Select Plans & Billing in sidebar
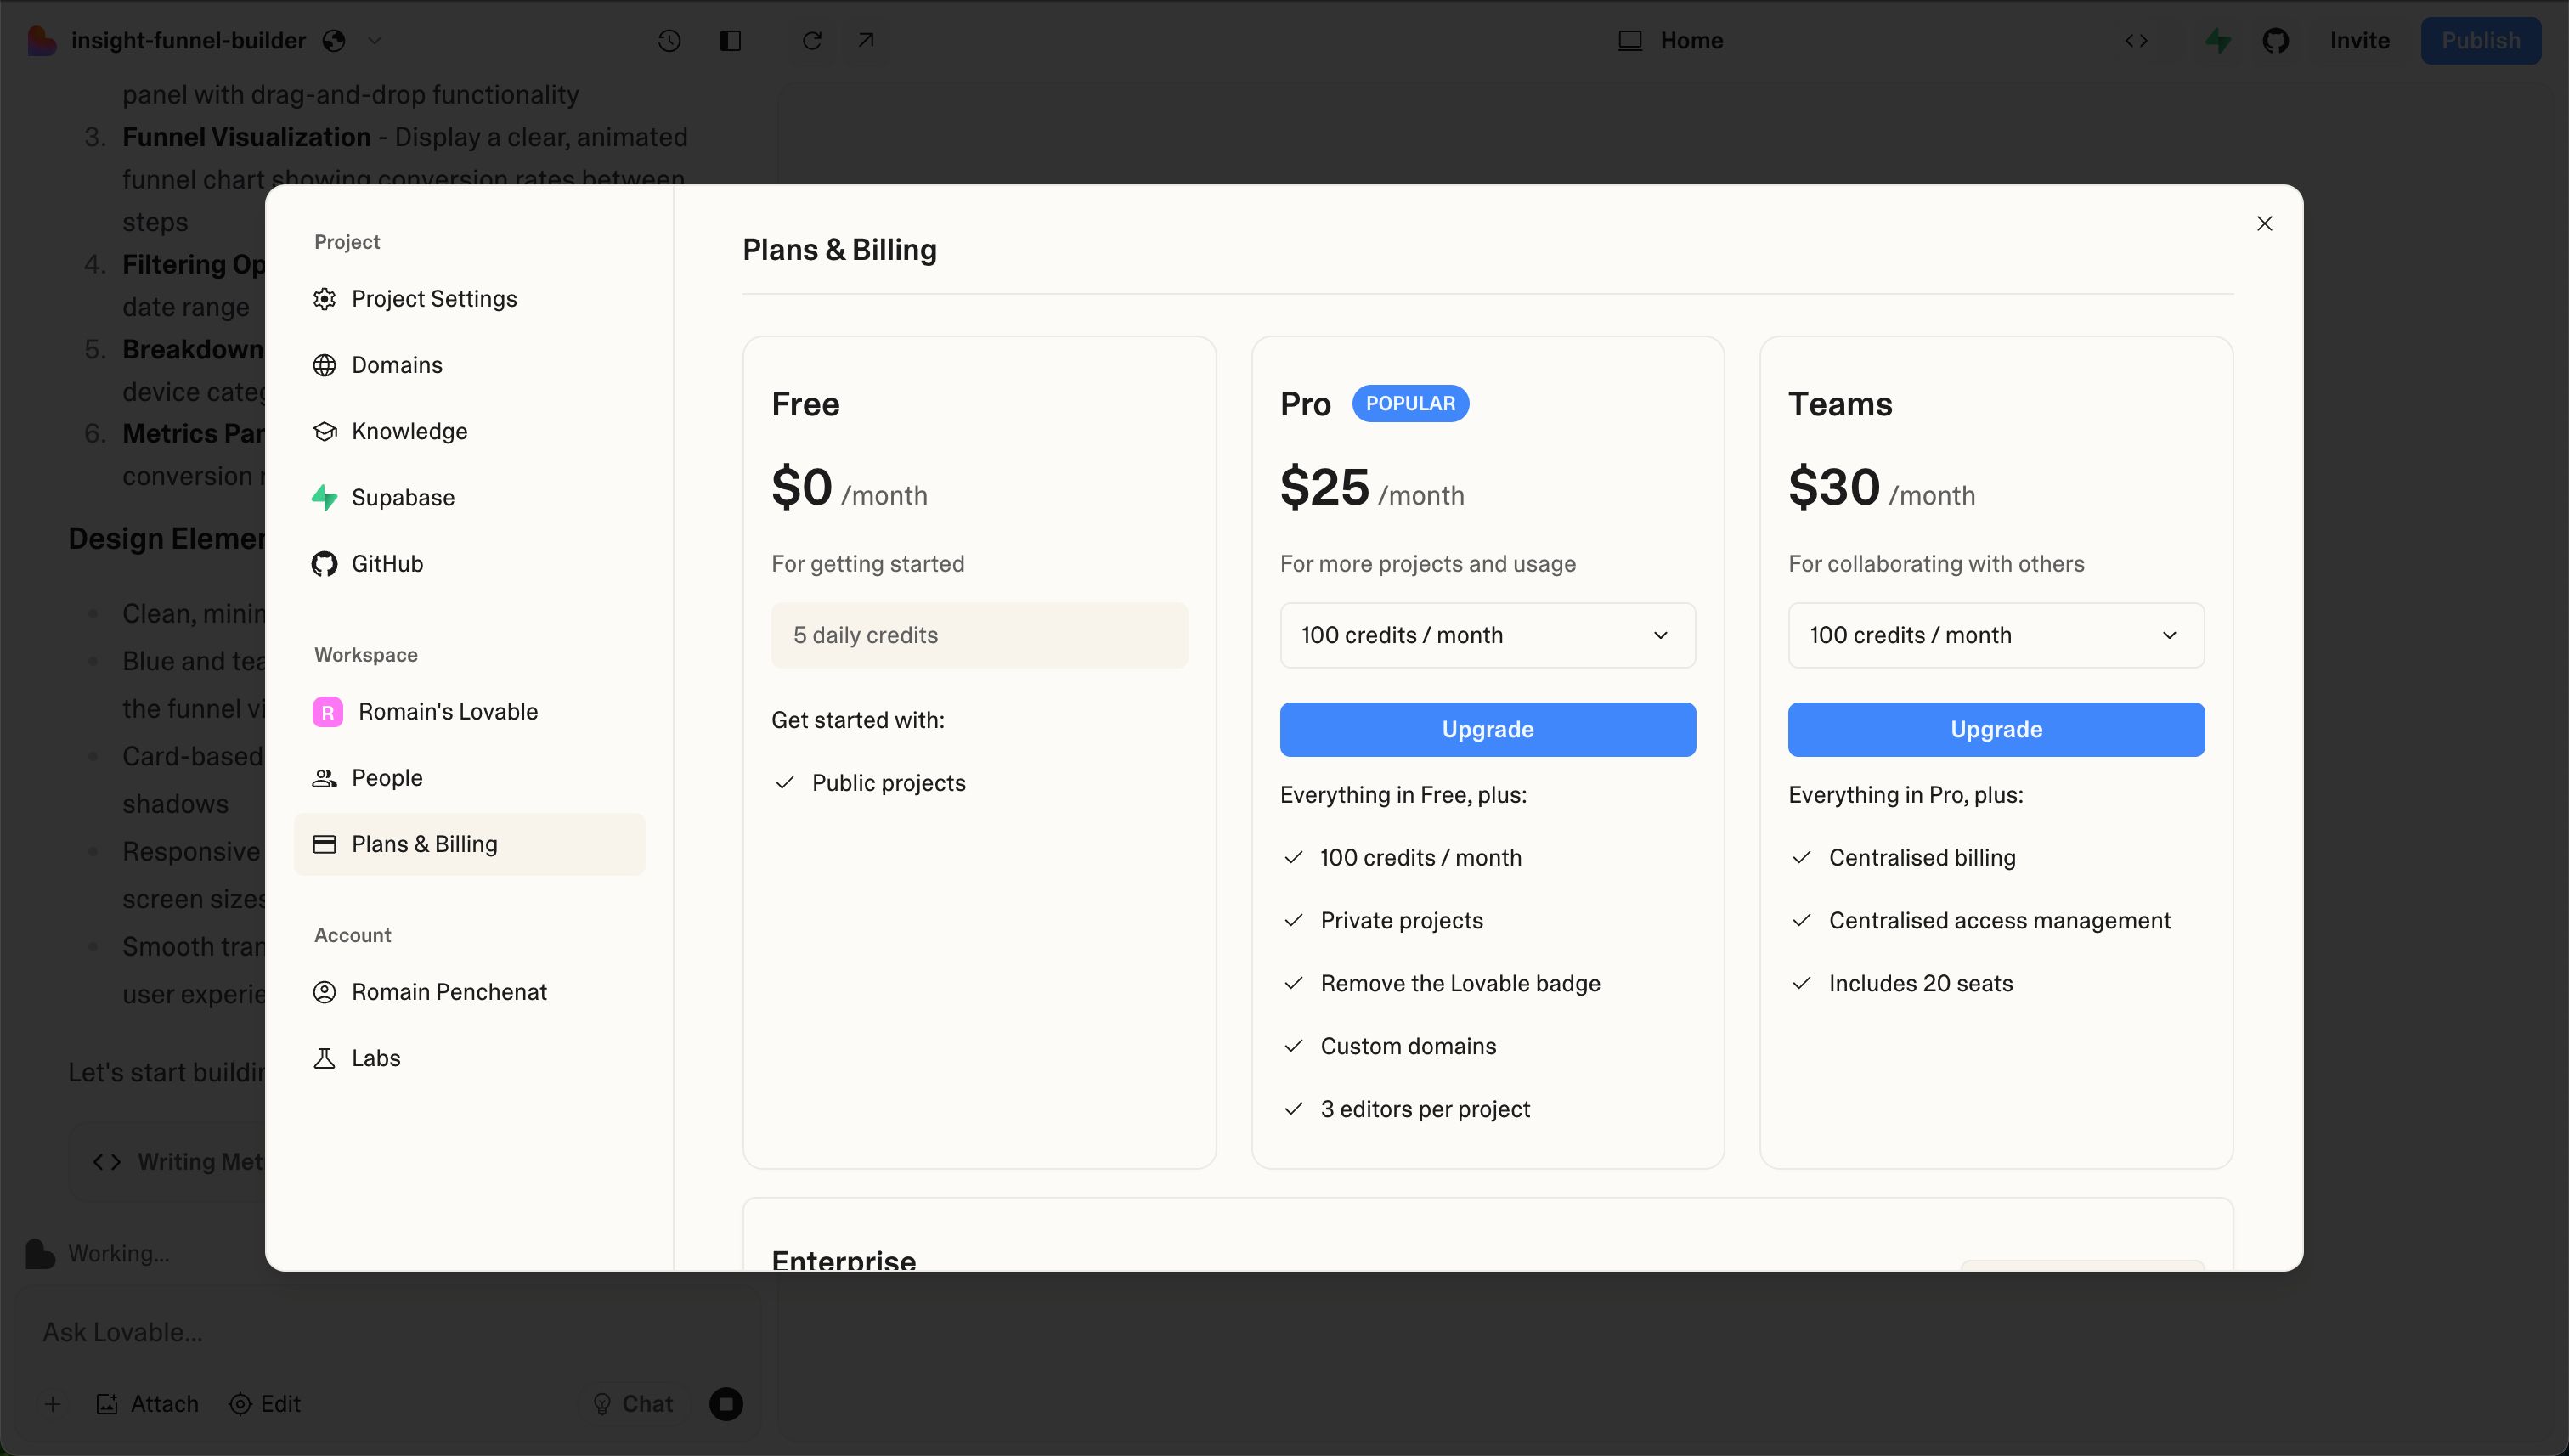This screenshot has width=2569, height=1456. (x=469, y=844)
